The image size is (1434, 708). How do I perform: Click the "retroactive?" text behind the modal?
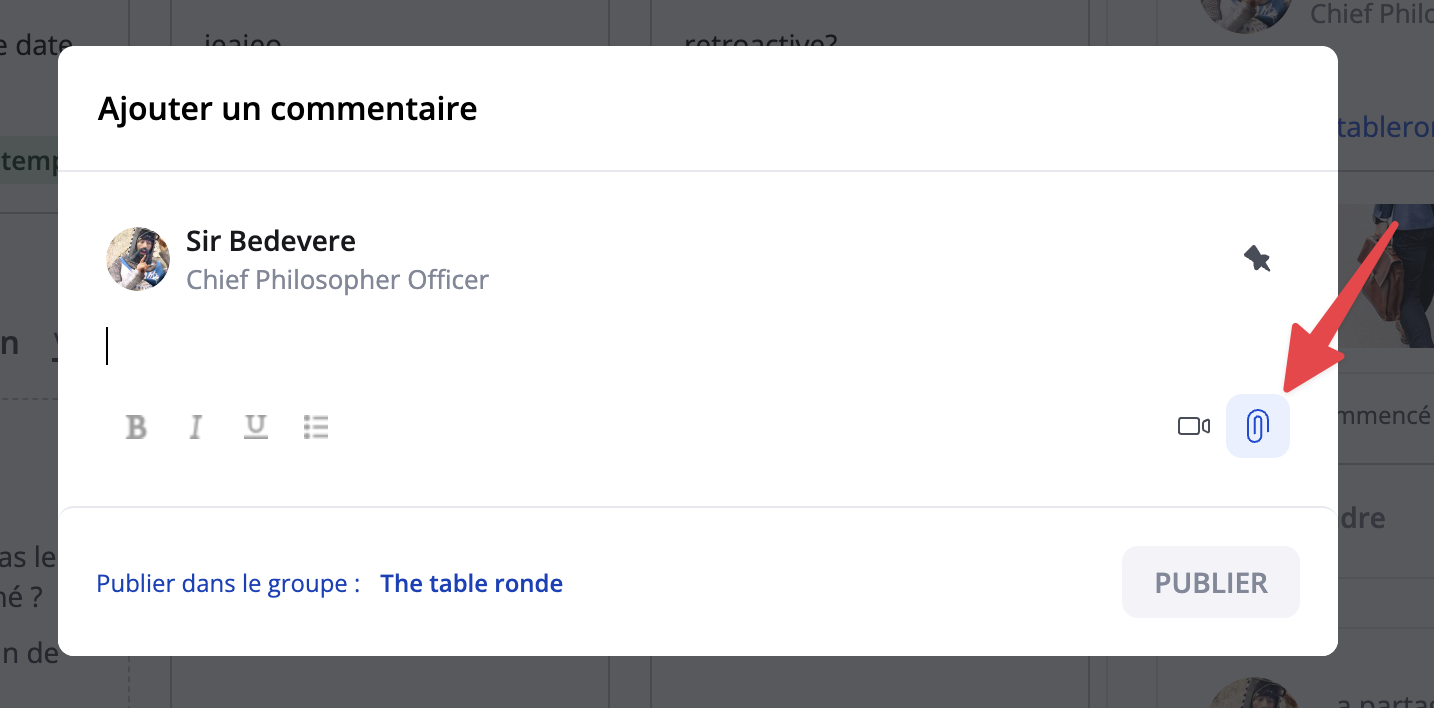click(760, 40)
